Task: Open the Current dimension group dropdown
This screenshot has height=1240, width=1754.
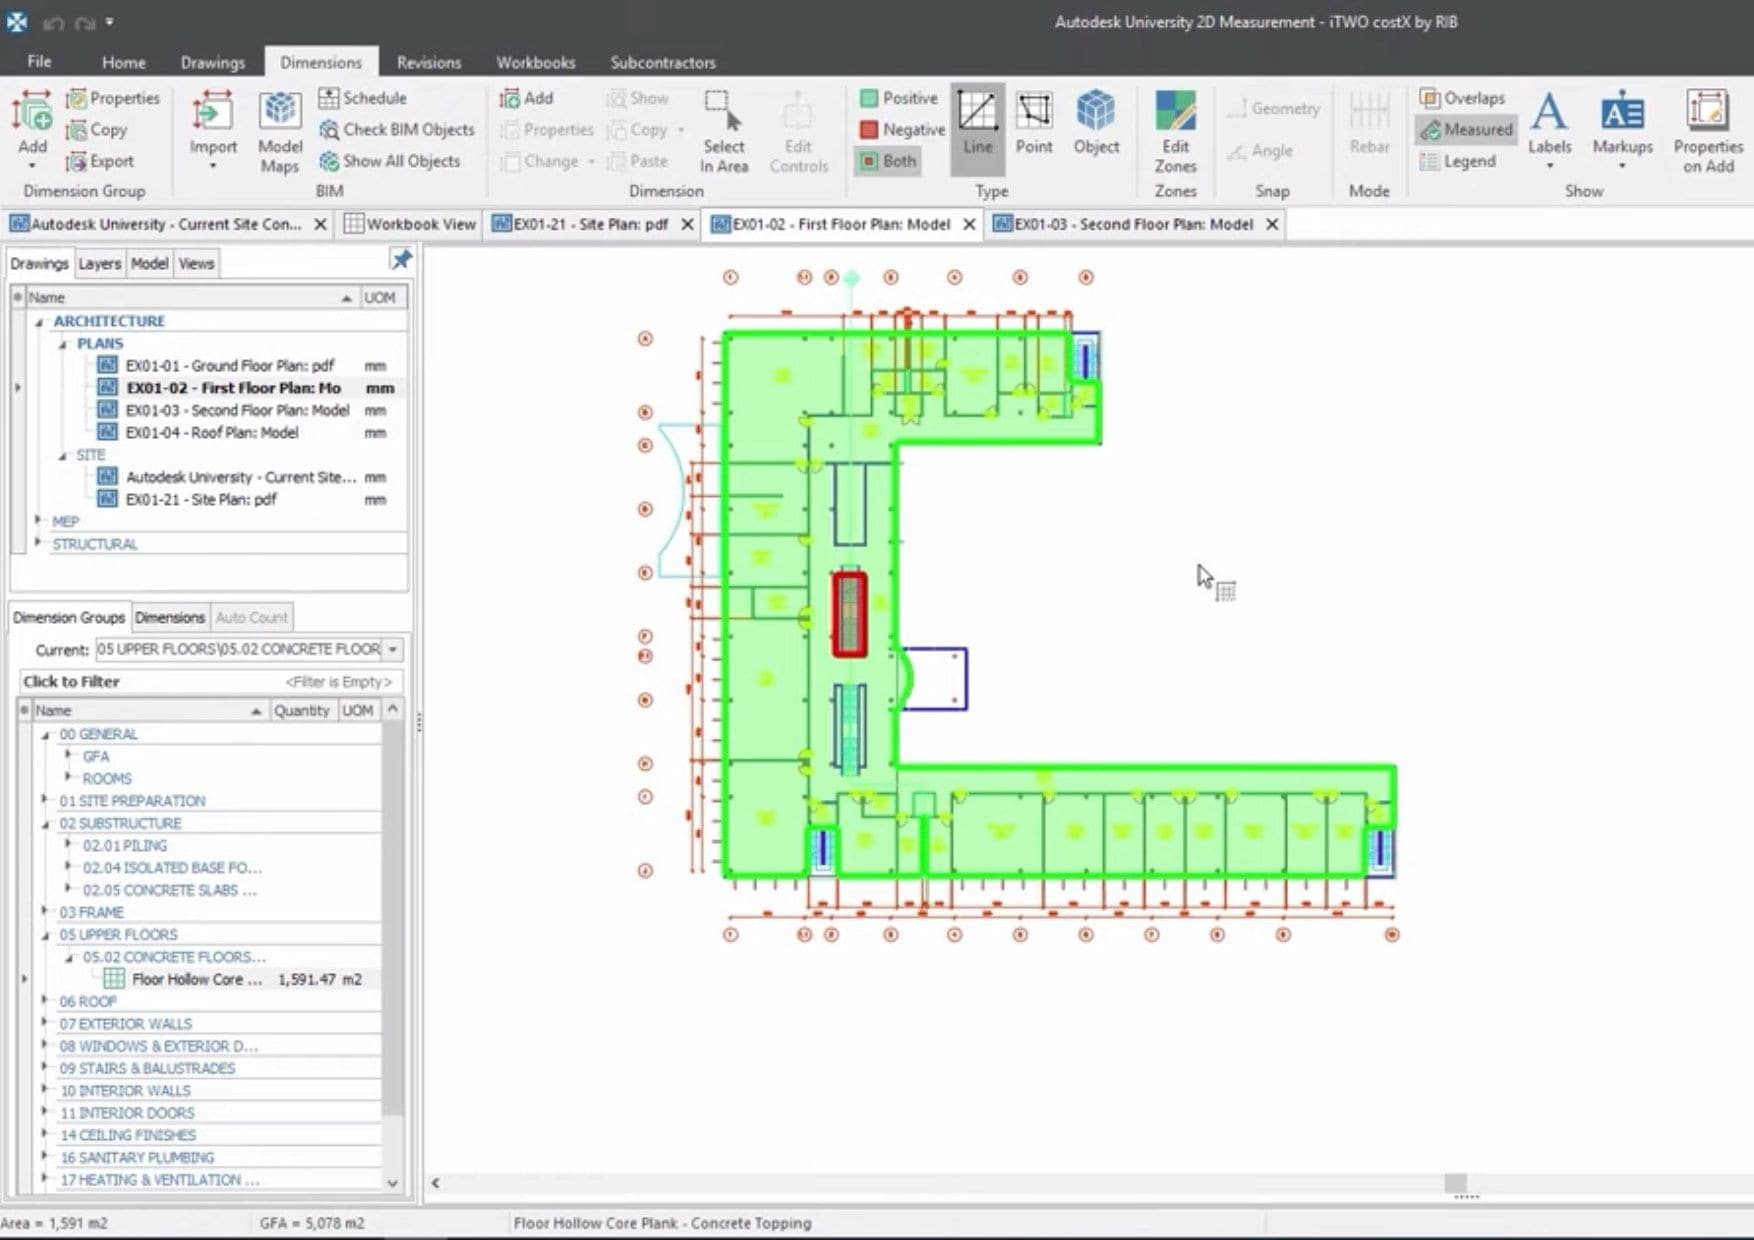Action: click(393, 649)
